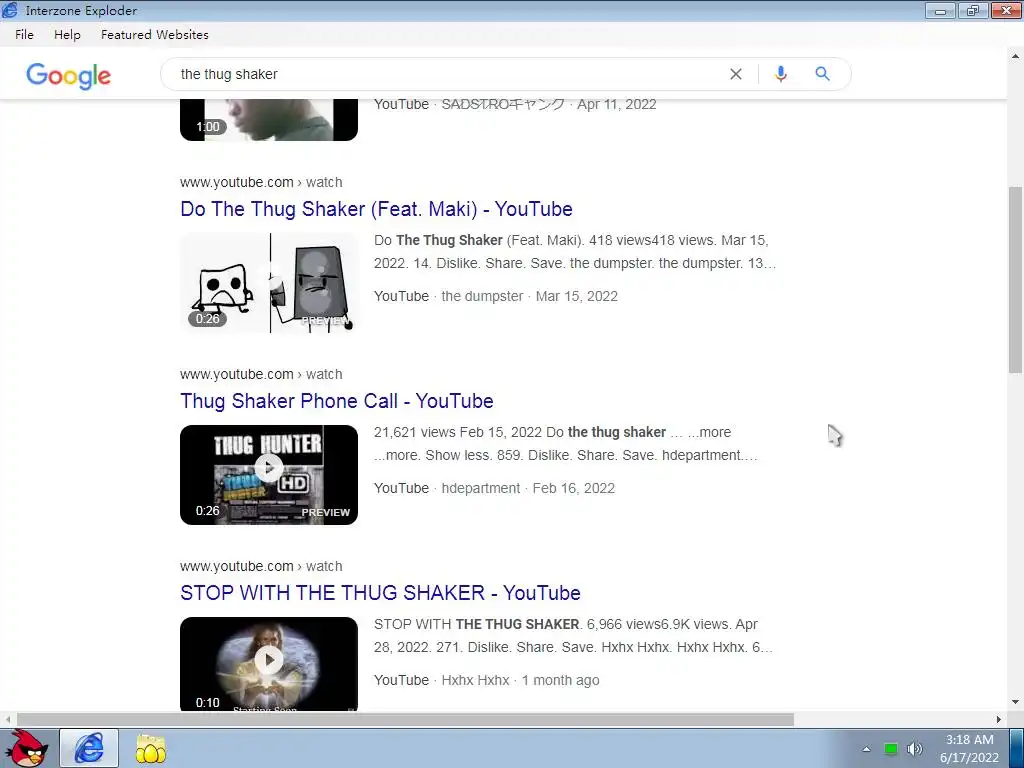Click the Interzone Exploder title bar icon
The image size is (1024, 768).
pos(10,10)
